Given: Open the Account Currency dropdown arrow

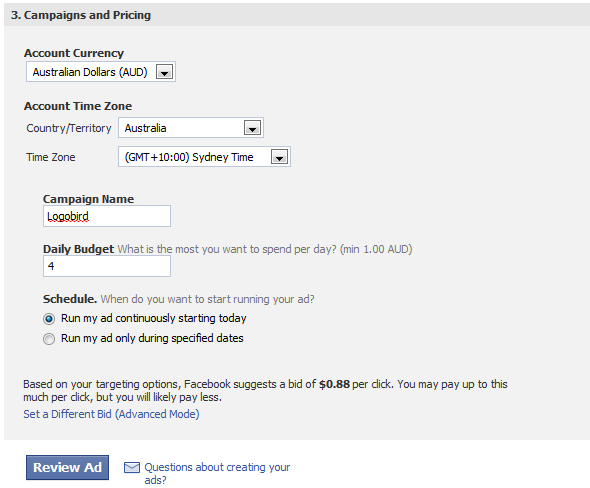Looking at the screenshot, I should coord(164,72).
